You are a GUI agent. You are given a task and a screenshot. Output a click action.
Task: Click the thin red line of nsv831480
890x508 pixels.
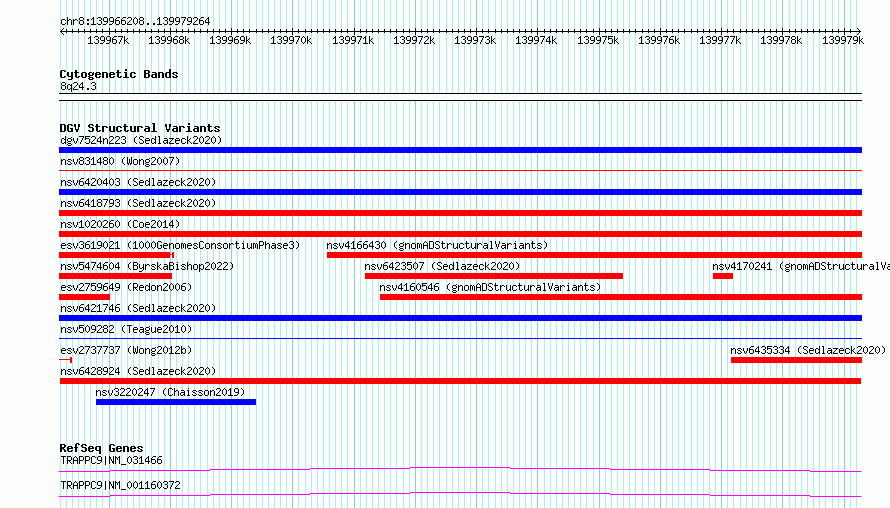pos(460,170)
